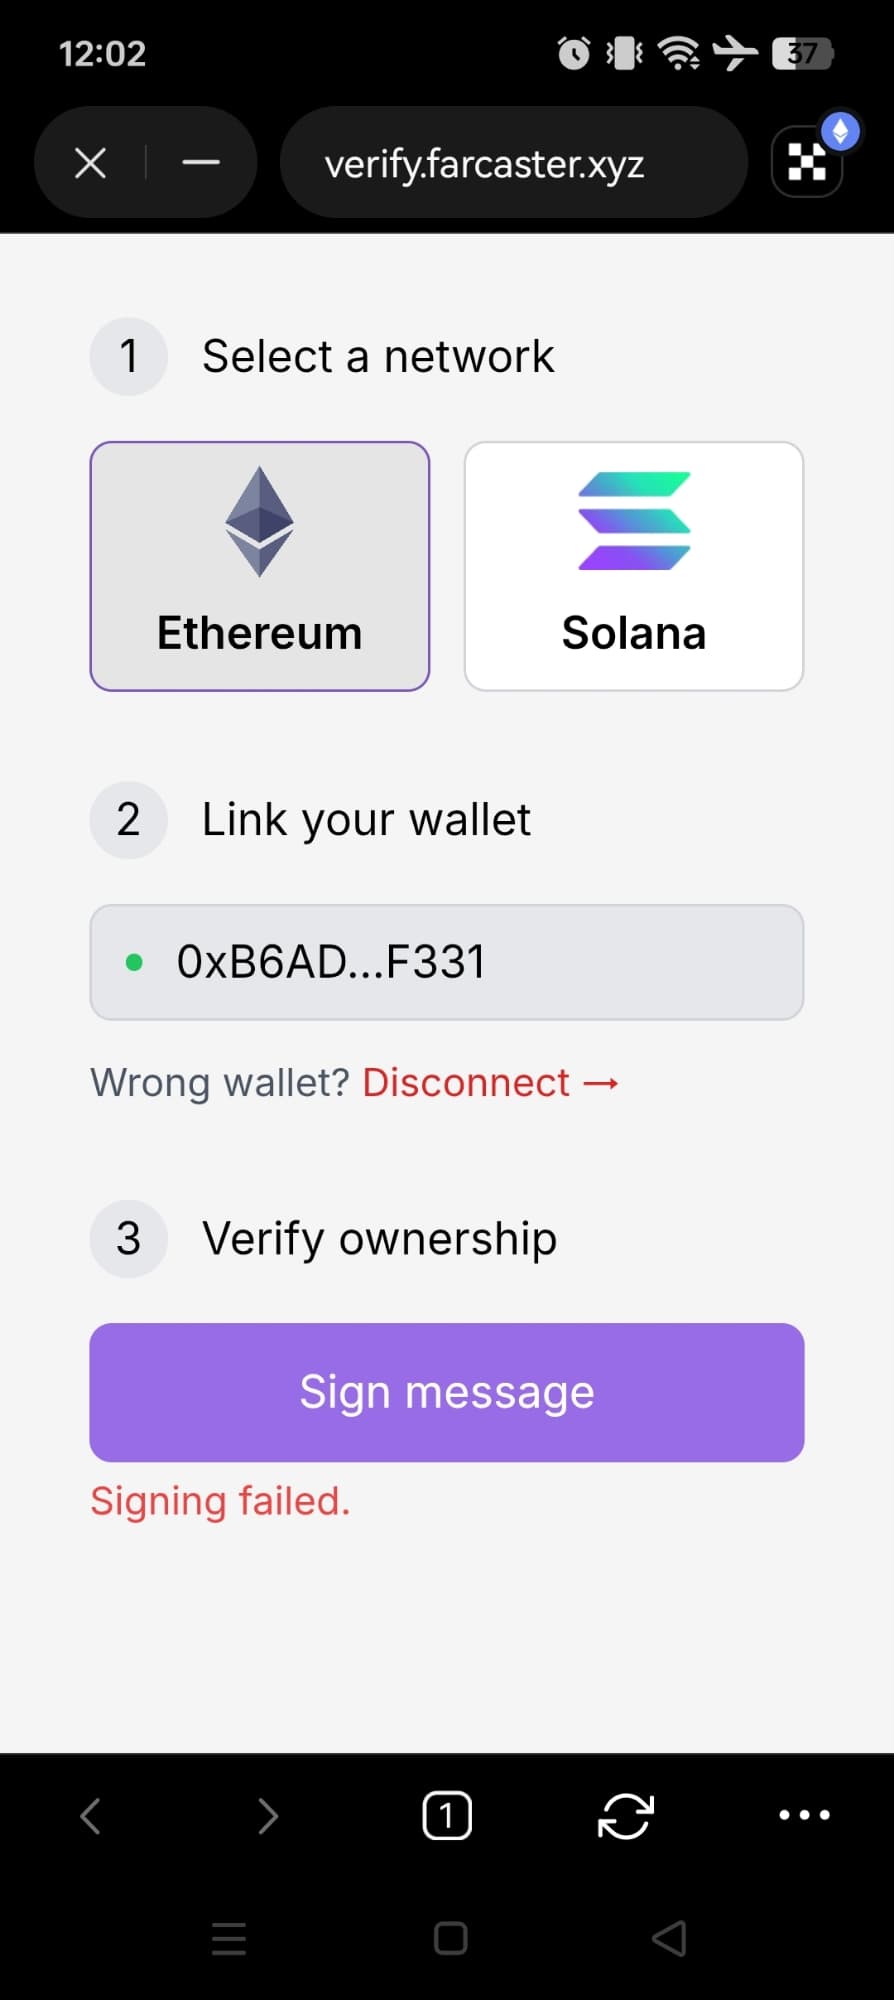894x2000 pixels.
Task: Tap the connected wallet 0xB6AD...F331 field
Action: pos(447,962)
